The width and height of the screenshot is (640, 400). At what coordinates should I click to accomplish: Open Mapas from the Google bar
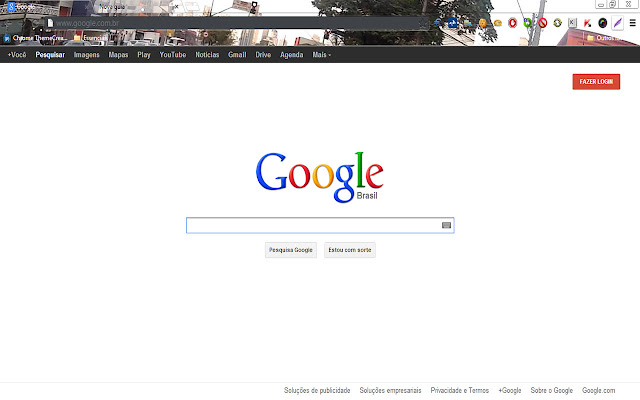tap(118, 55)
